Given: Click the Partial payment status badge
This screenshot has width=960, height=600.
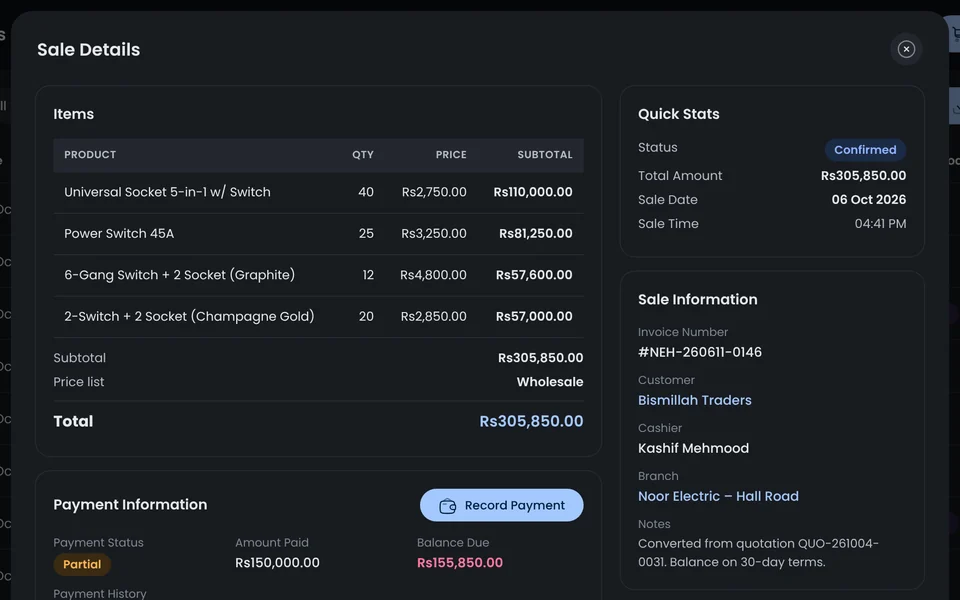Looking at the screenshot, I should (x=82, y=564).
